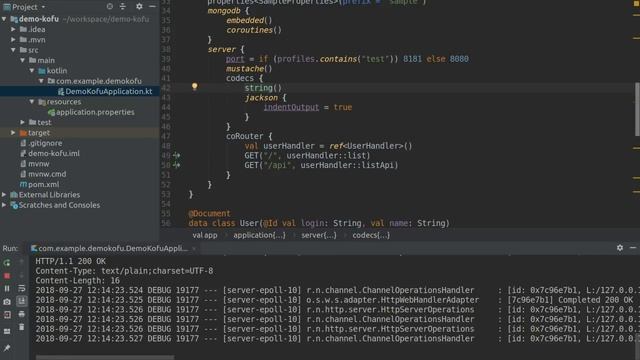Image resolution: width=640 pixels, height=360 pixels.
Task: Collapse the resources folder
Action: [x=32, y=102]
